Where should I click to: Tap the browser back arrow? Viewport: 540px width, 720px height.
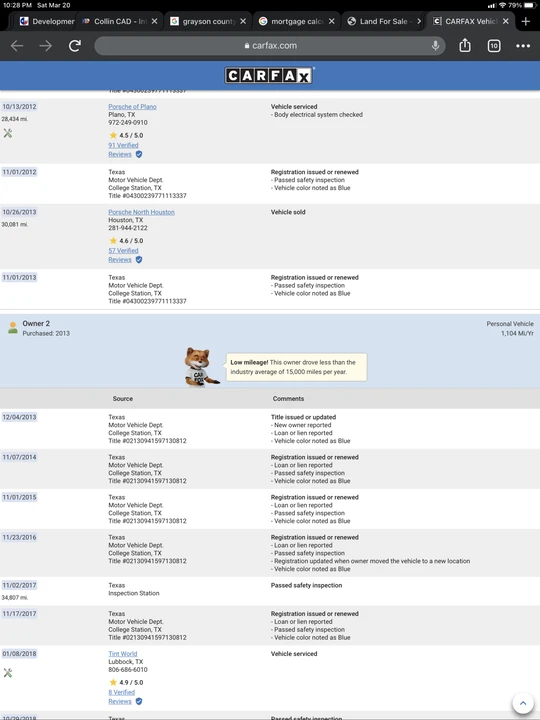[17, 45]
